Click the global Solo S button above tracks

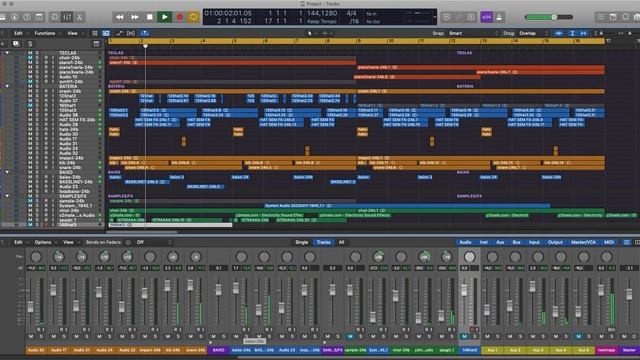pyautogui.click(x=30, y=43)
